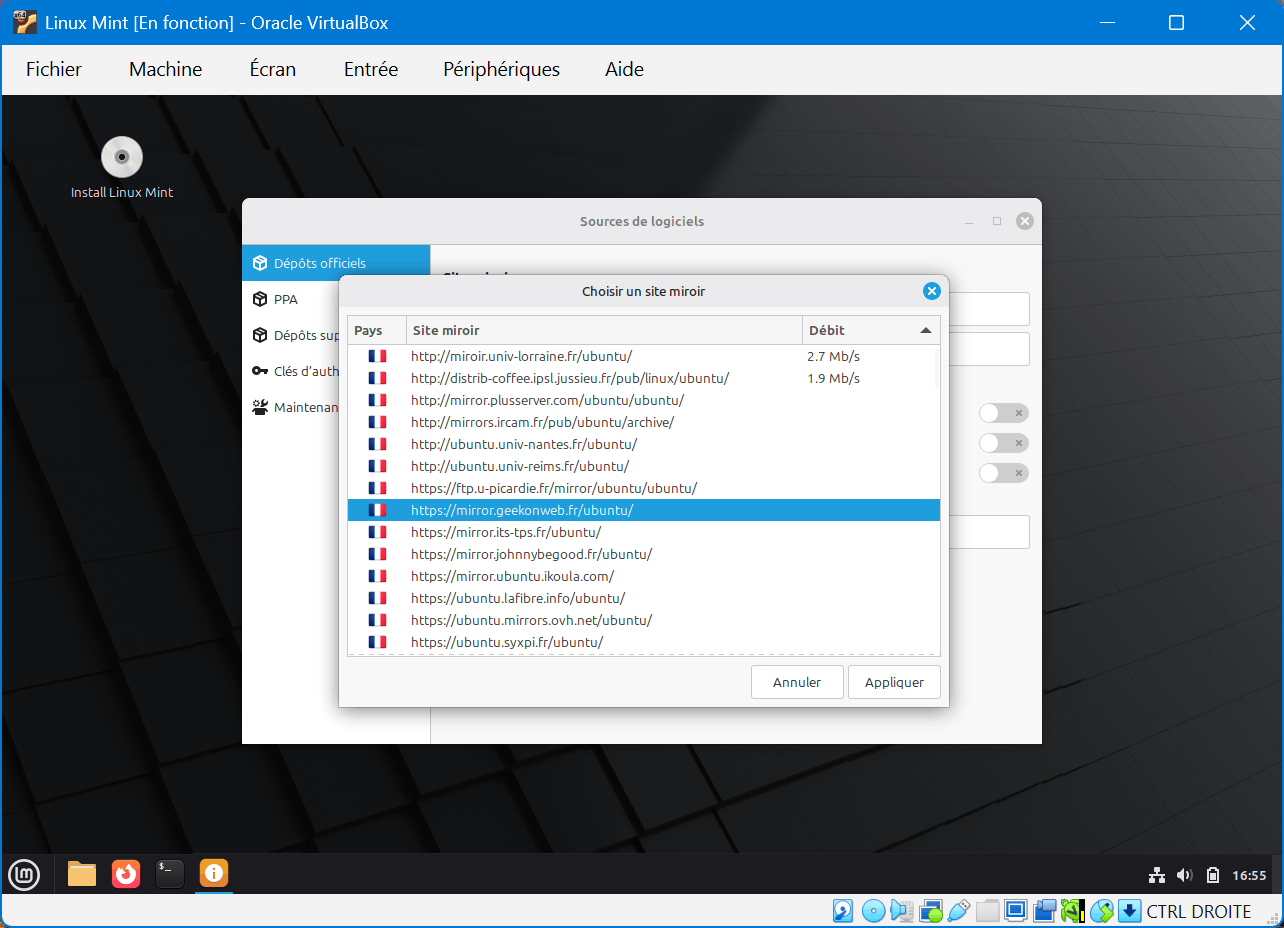Click Annuler to cancel mirror selection

tap(797, 682)
